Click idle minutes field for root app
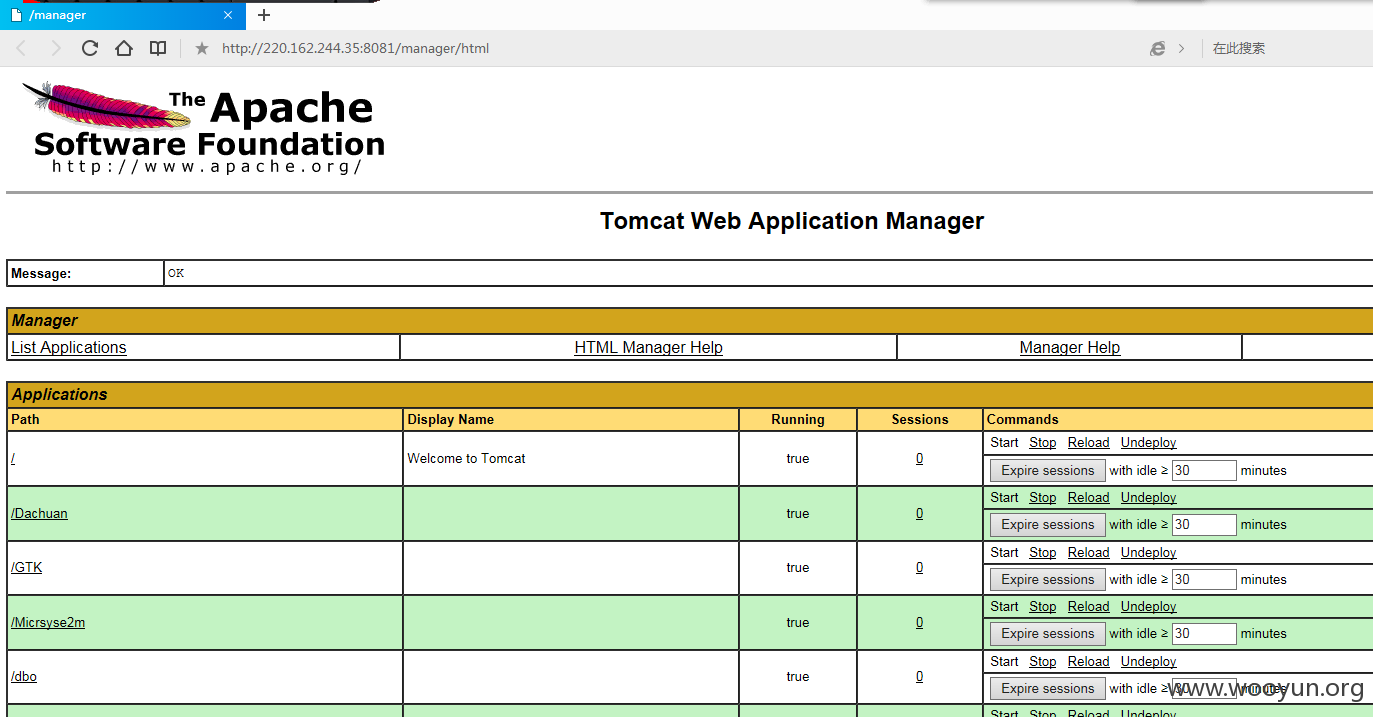Viewport: 1373px width, 717px height. click(1204, 470)
